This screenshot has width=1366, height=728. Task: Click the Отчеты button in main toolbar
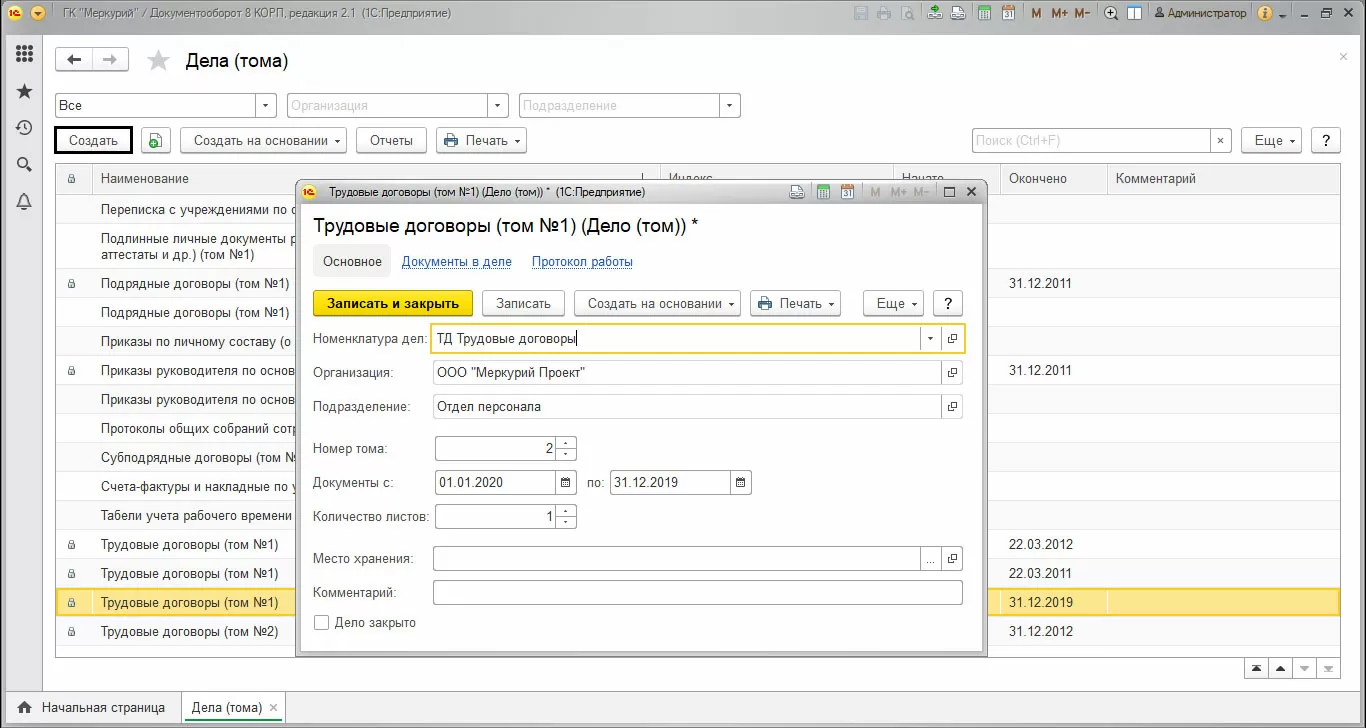coord(391,141)
